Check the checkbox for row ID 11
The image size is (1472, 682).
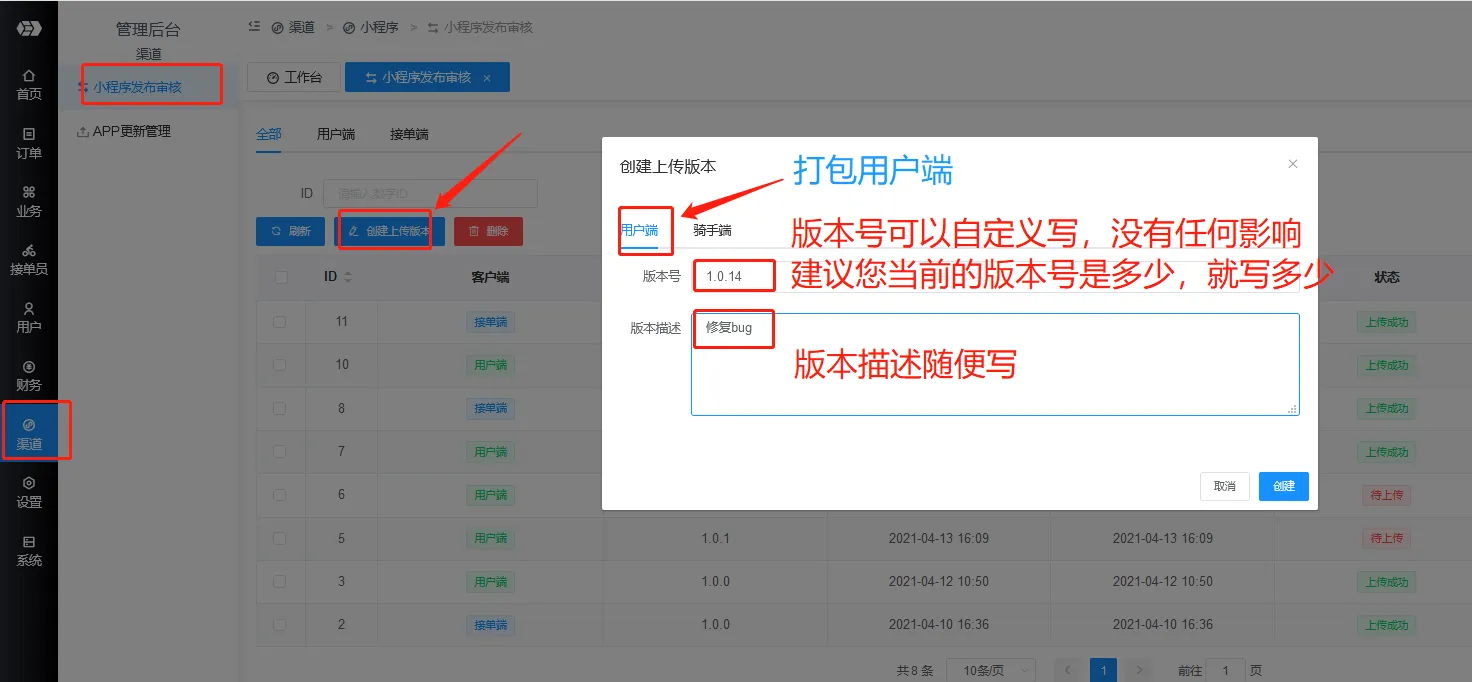click(281, 321)
